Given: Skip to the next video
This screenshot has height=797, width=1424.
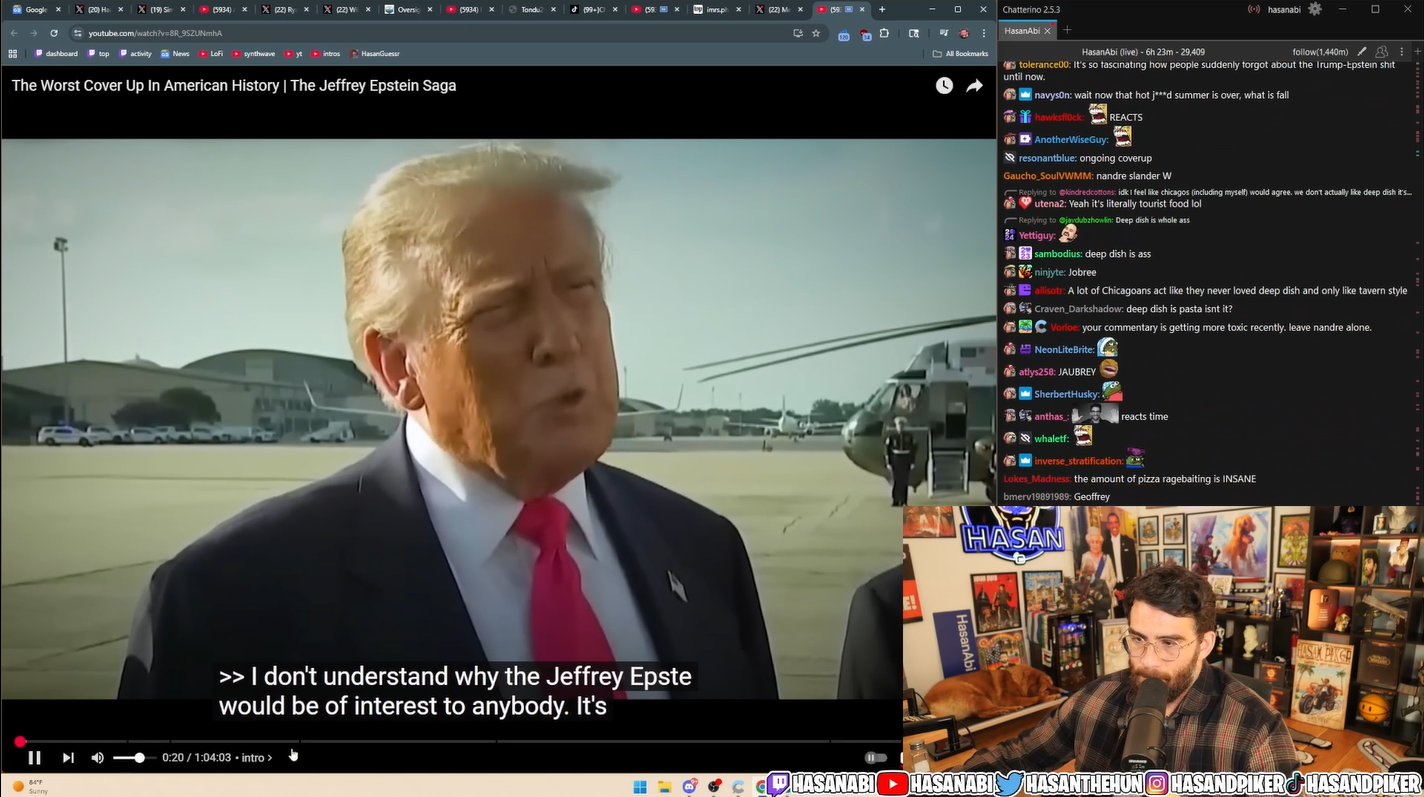Looking at the screenshot, I should [68, 758].
